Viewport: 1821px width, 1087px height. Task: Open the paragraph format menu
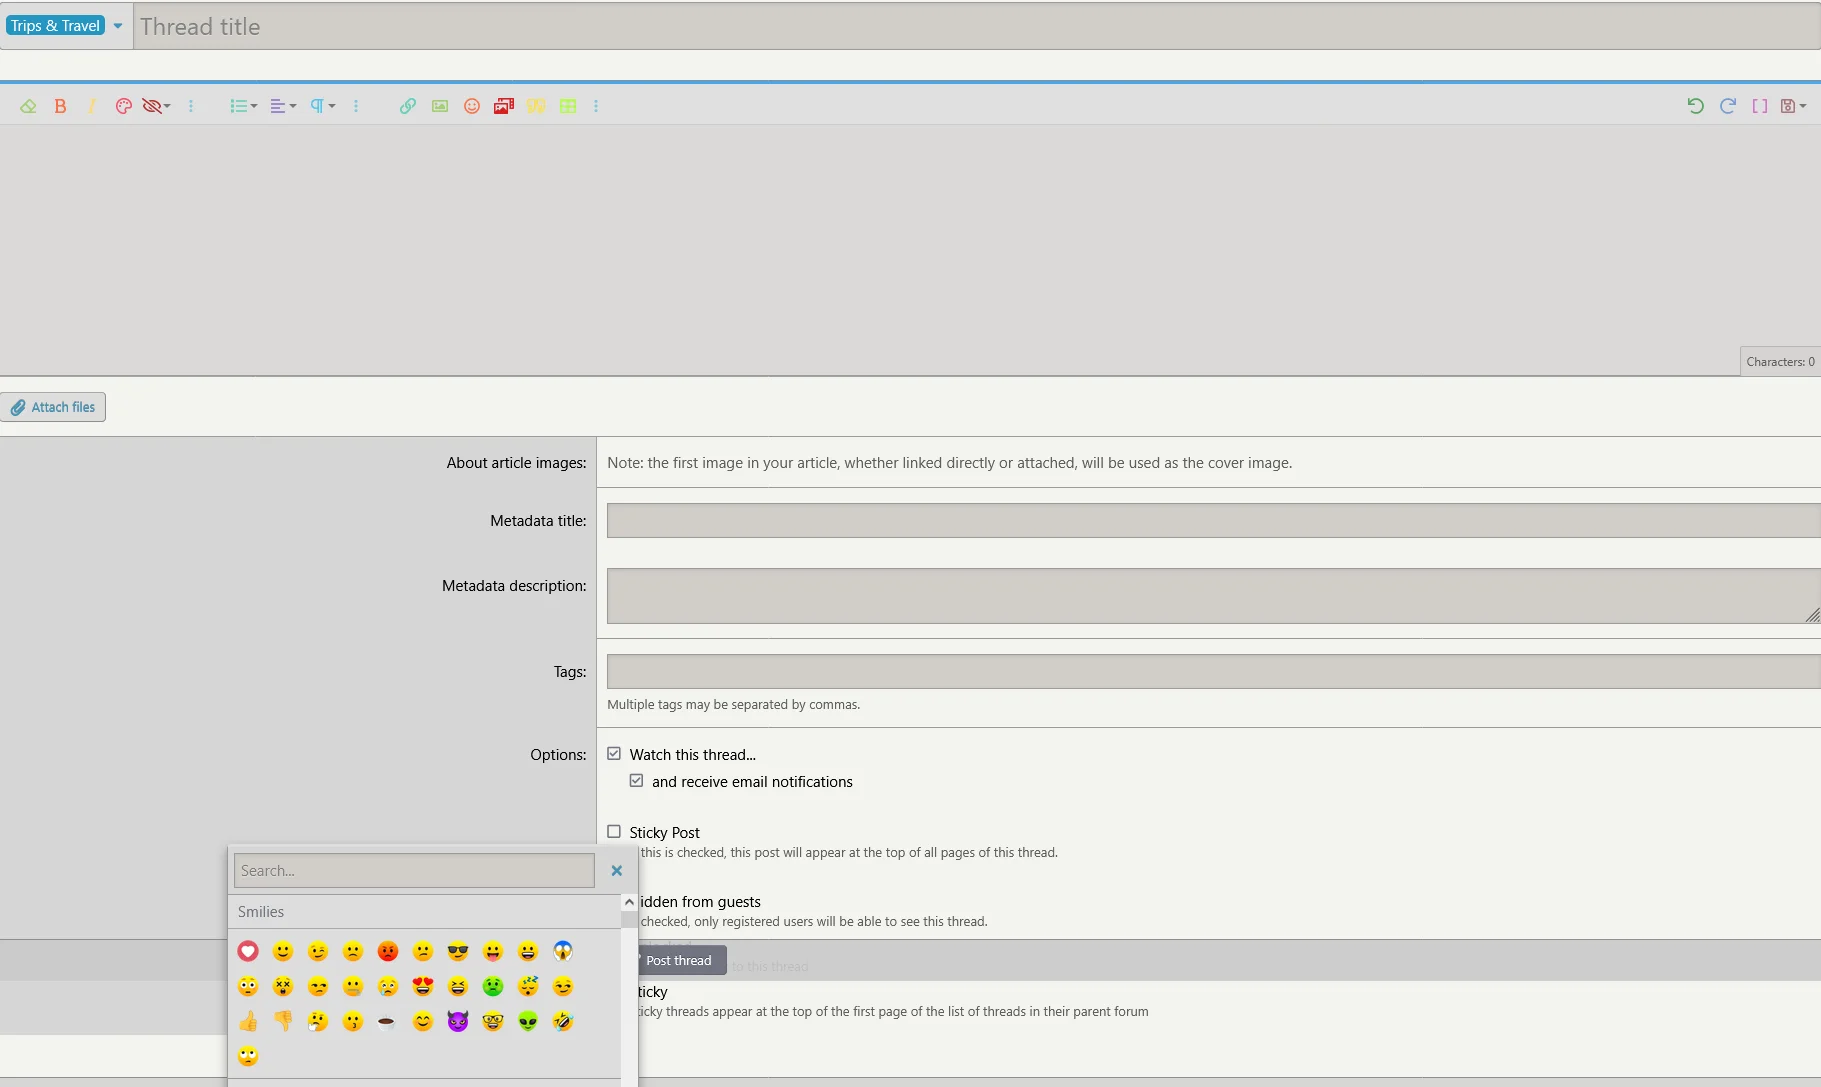322,106
